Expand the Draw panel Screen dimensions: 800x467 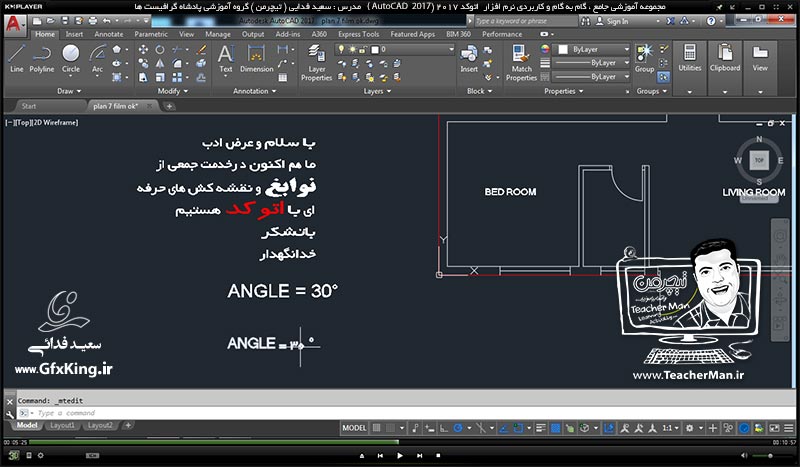pyautogui.click(x=69, y=91)
